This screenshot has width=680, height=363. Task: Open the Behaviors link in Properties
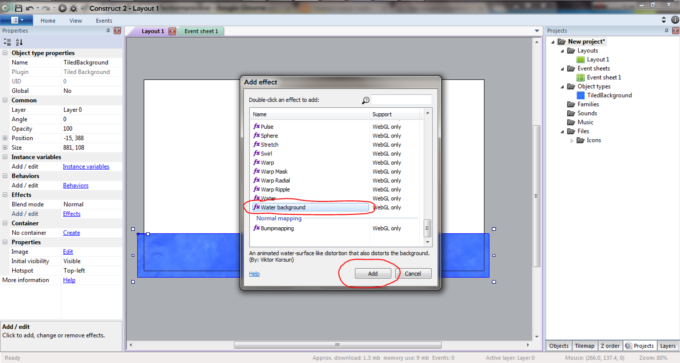[x=75, y=186]
